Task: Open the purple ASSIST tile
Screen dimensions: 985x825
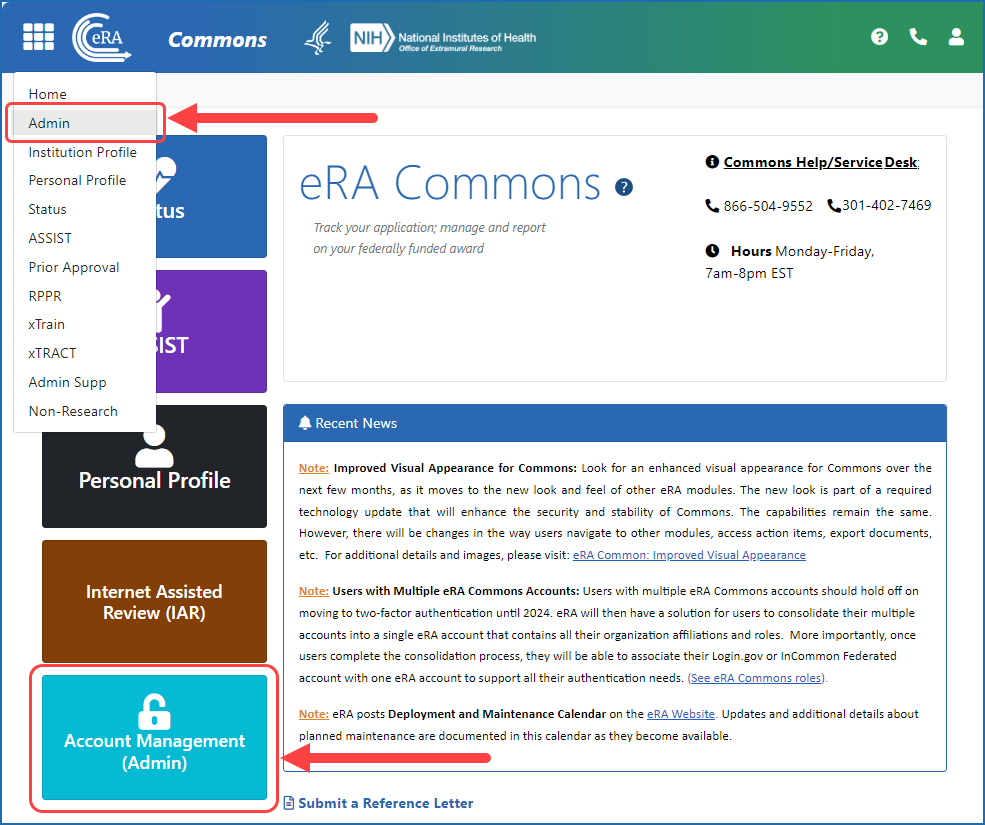Action: coord(212,331)
